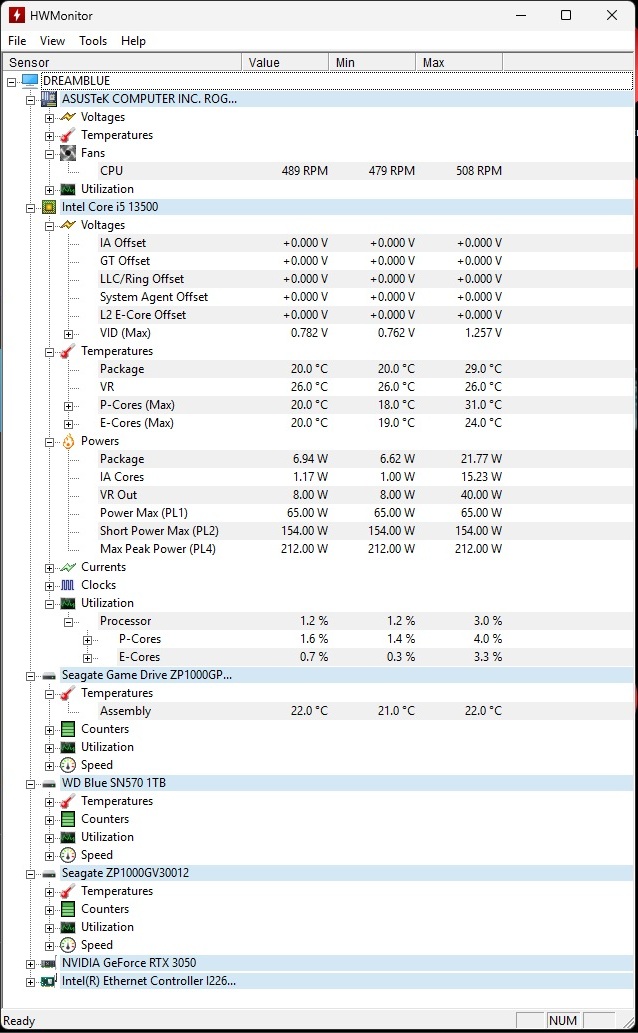
Task: Click the NUM indicator in status bar
Action: point(563,1020)
